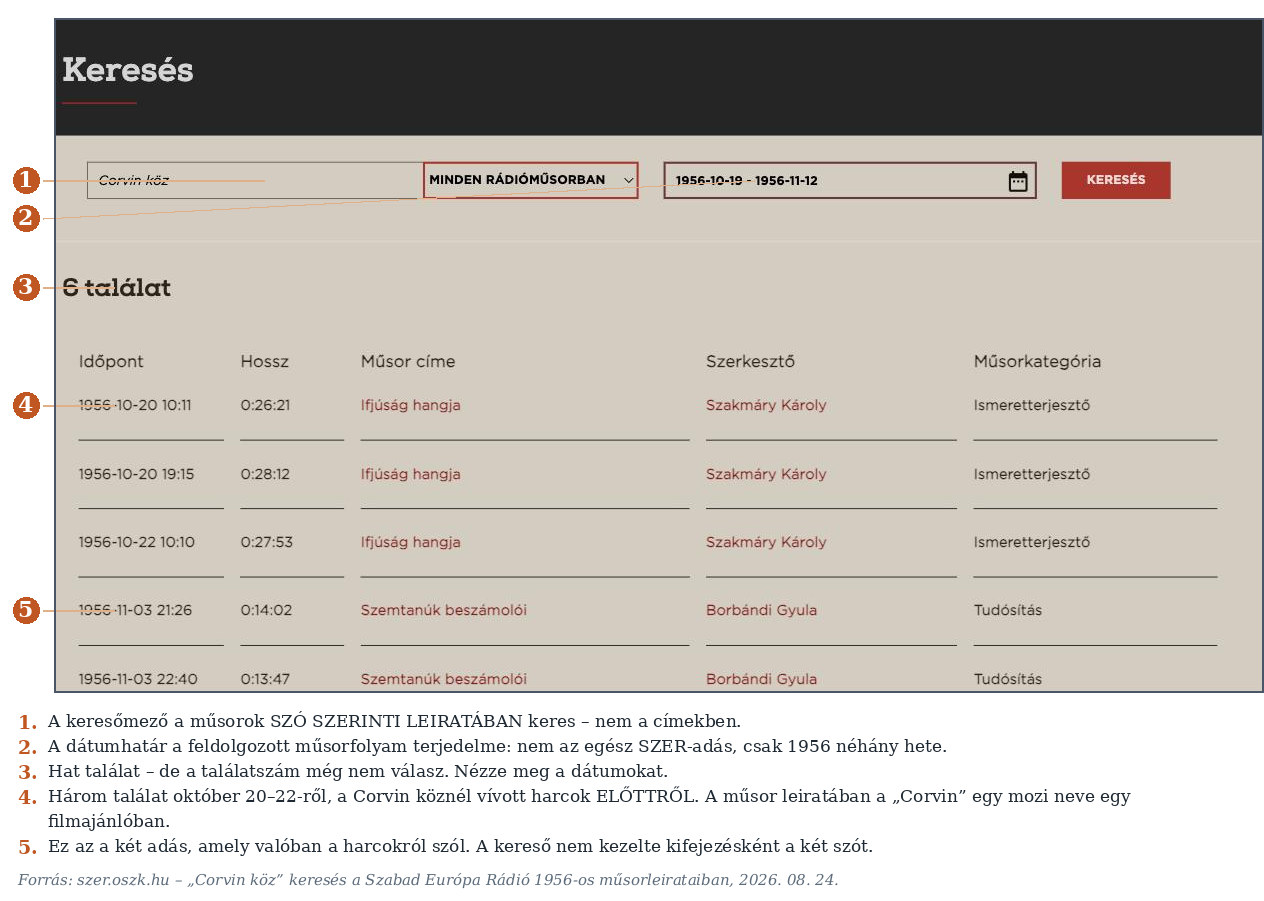Click the 1956-10-20 19:15 timestamp
The image size is (1264, 901).
(x=136, y=474)
